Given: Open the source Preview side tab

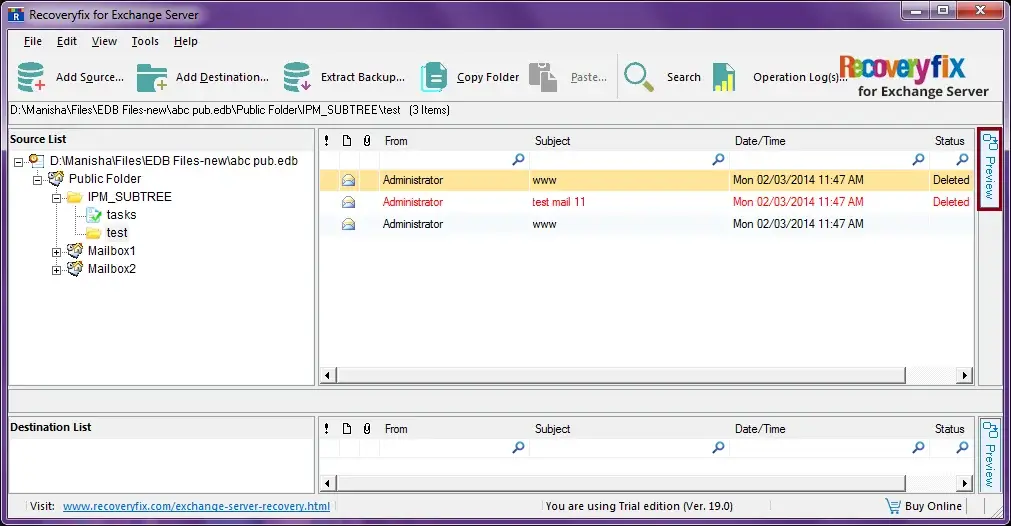Looking at the screenshot, I should pyautogui.click(x=989, y=168).
